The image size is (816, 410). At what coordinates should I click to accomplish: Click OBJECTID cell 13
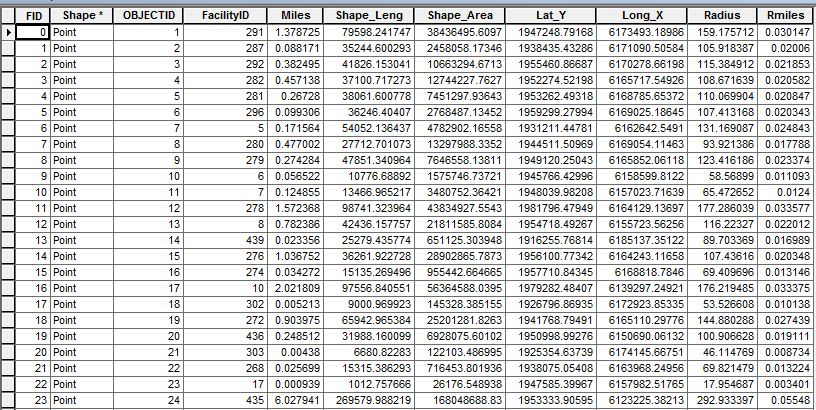pyautogui.click(x=148, y=224)
